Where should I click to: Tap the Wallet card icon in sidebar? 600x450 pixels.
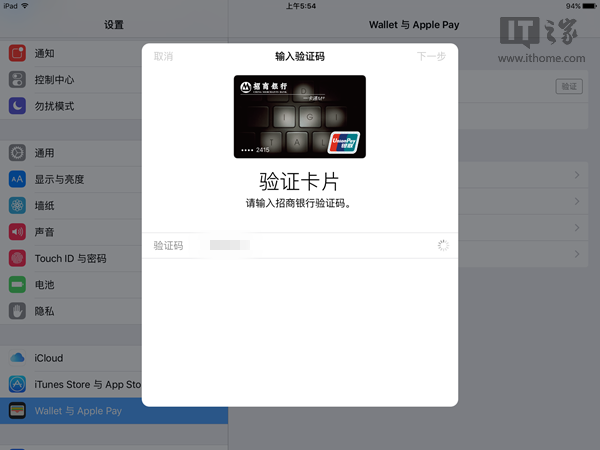17,411
